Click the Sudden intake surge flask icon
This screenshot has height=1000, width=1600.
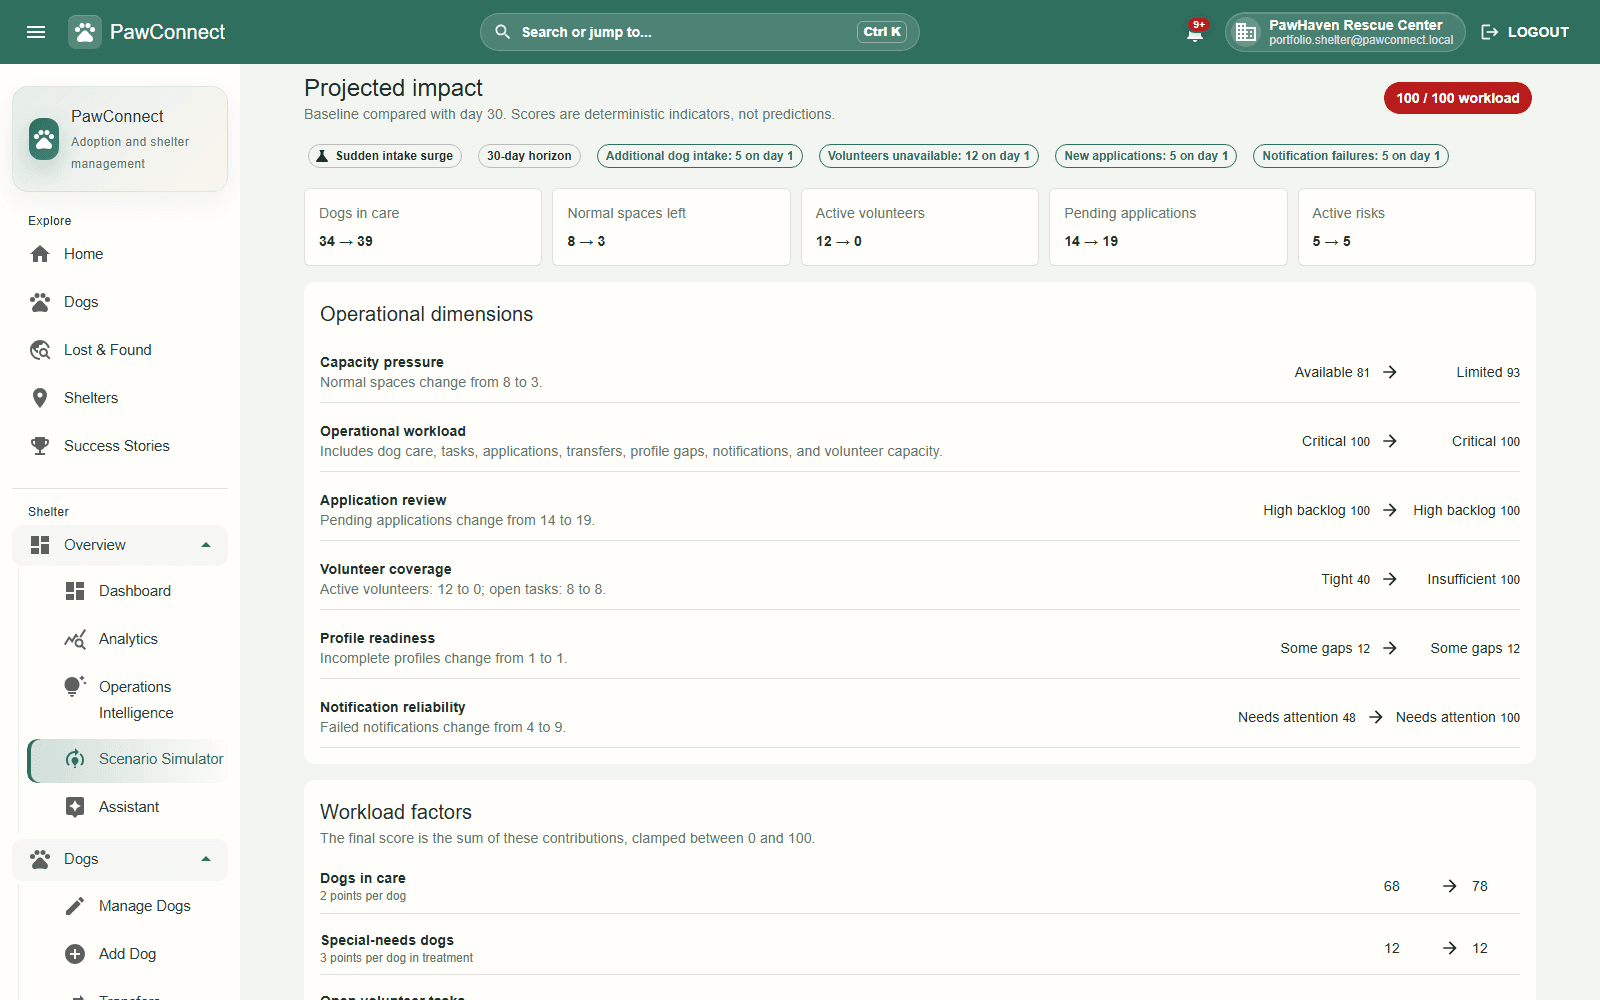tap(322, 156)
